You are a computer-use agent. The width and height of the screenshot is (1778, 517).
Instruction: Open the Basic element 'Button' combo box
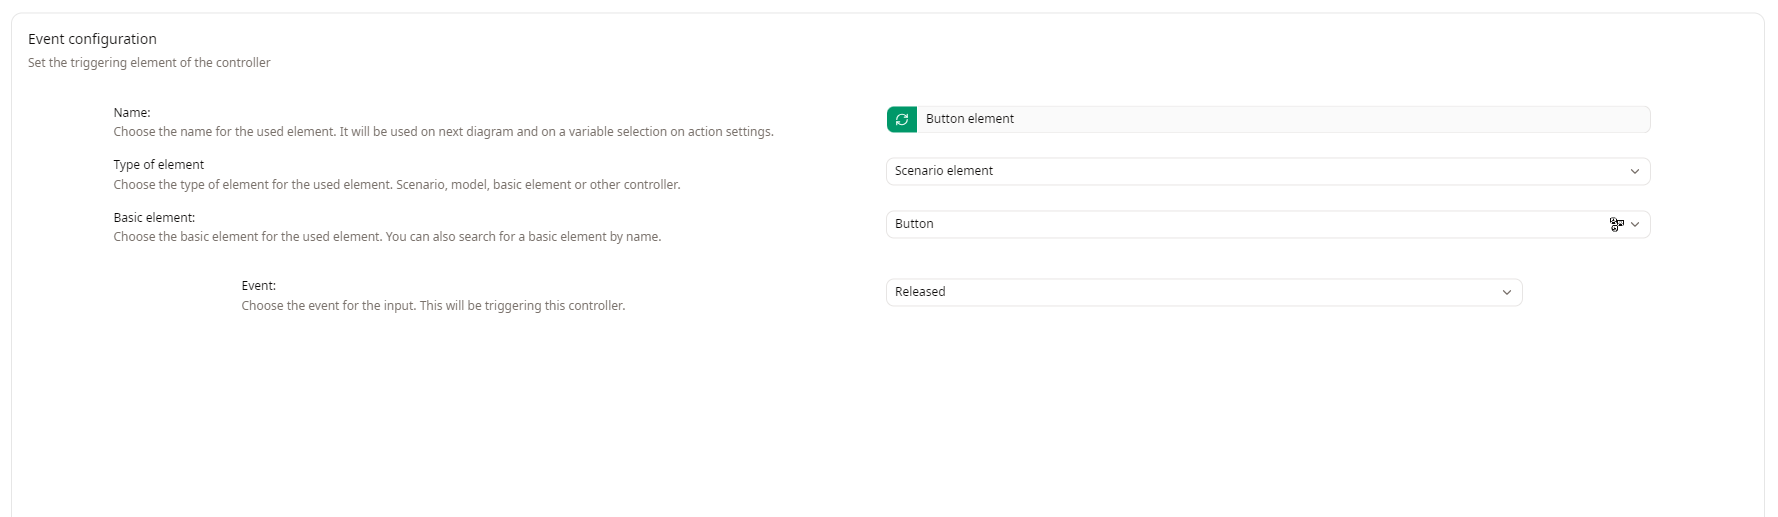point(1240,225)
